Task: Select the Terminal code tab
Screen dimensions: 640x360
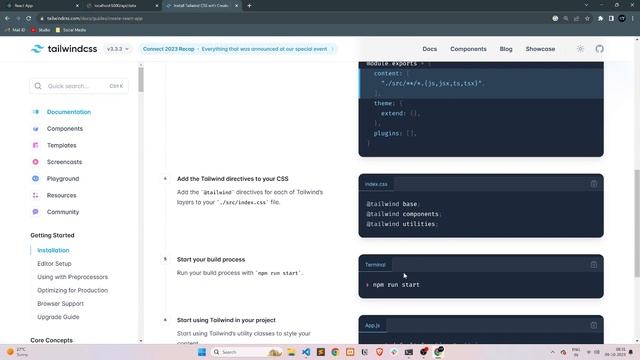Action: [x=375, y=265]
